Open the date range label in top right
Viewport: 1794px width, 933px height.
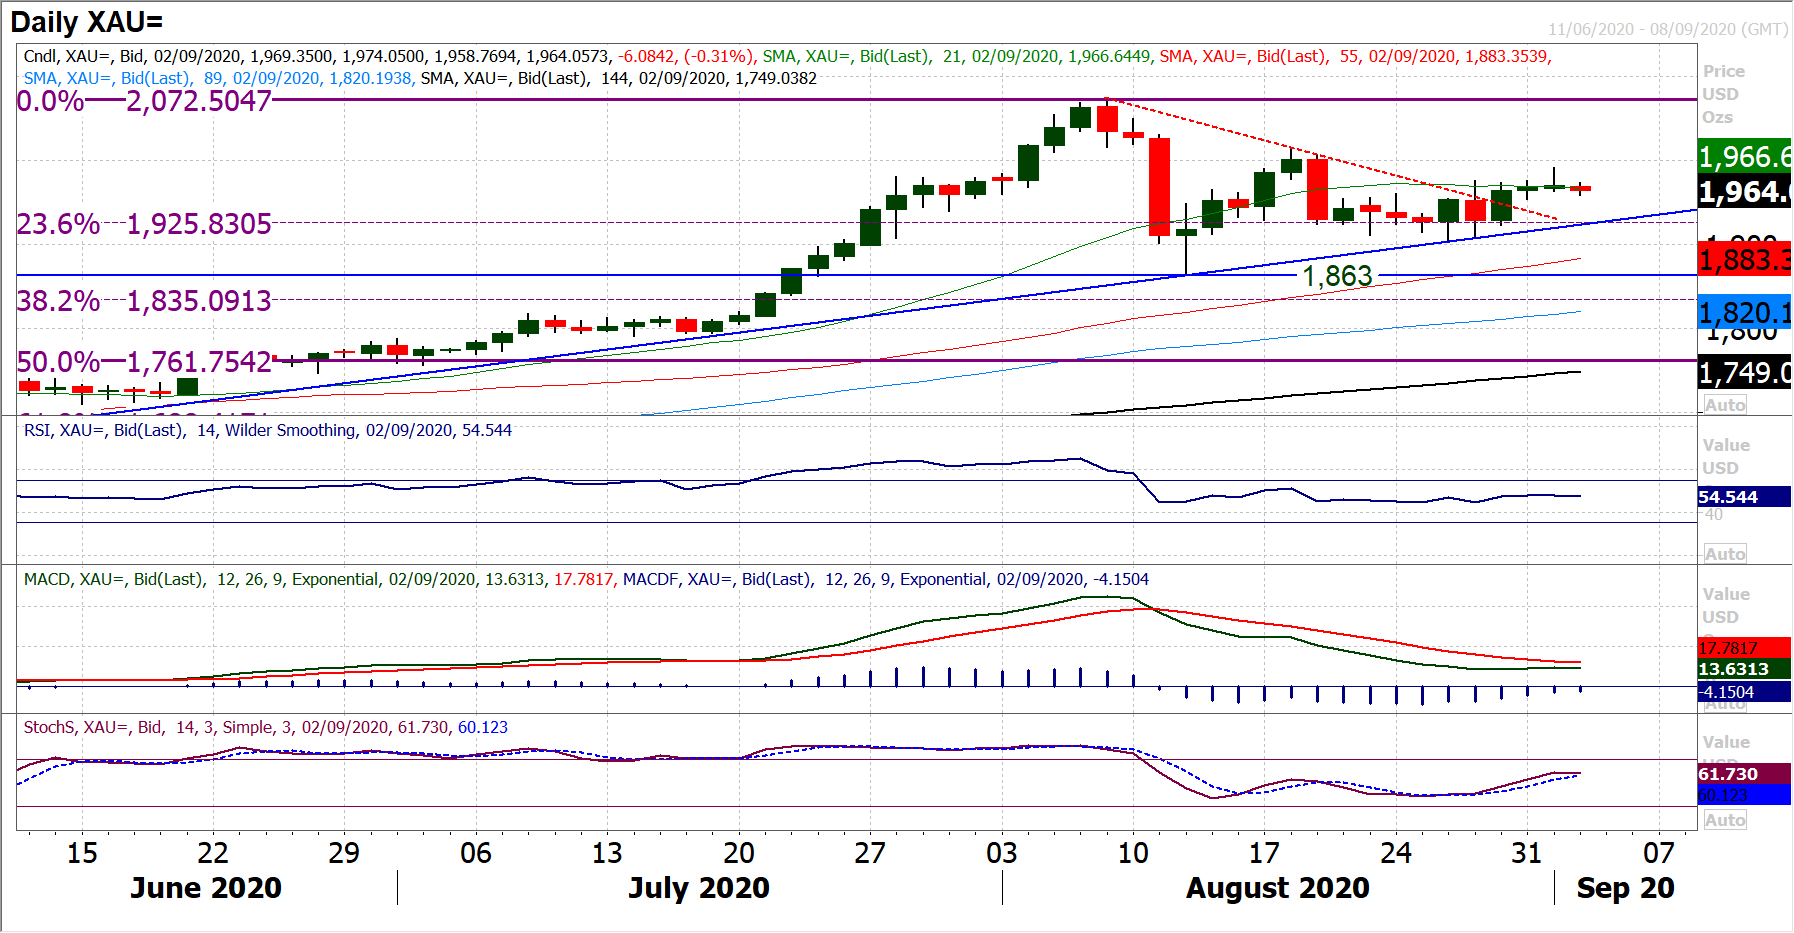1667,29
